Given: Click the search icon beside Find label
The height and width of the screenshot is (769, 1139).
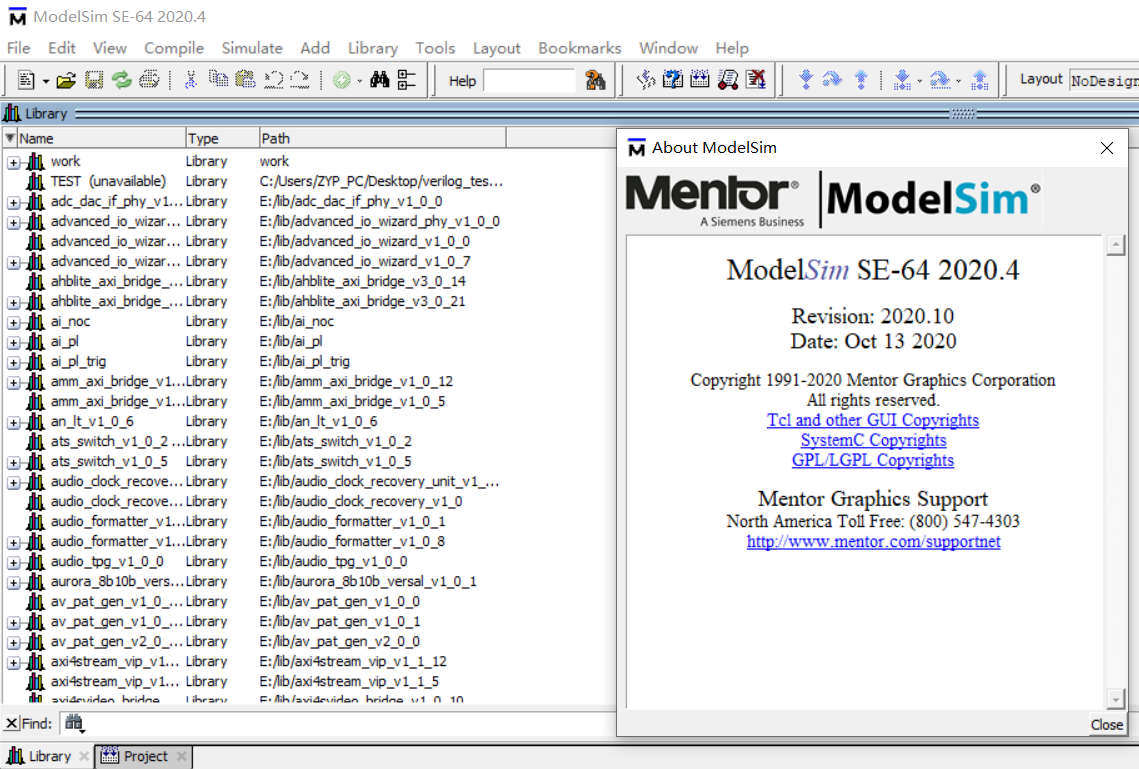Looking at the screenshot, I should coord(74,723).
